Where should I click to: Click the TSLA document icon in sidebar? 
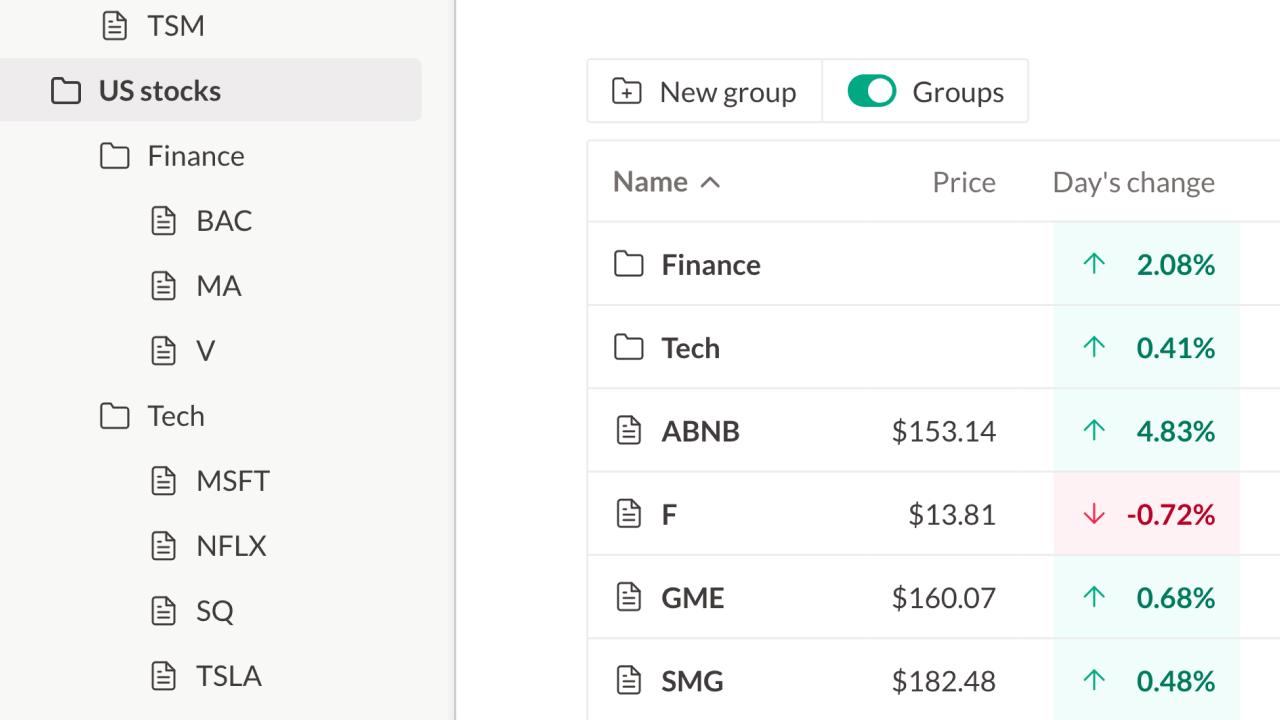pos(163,676)
